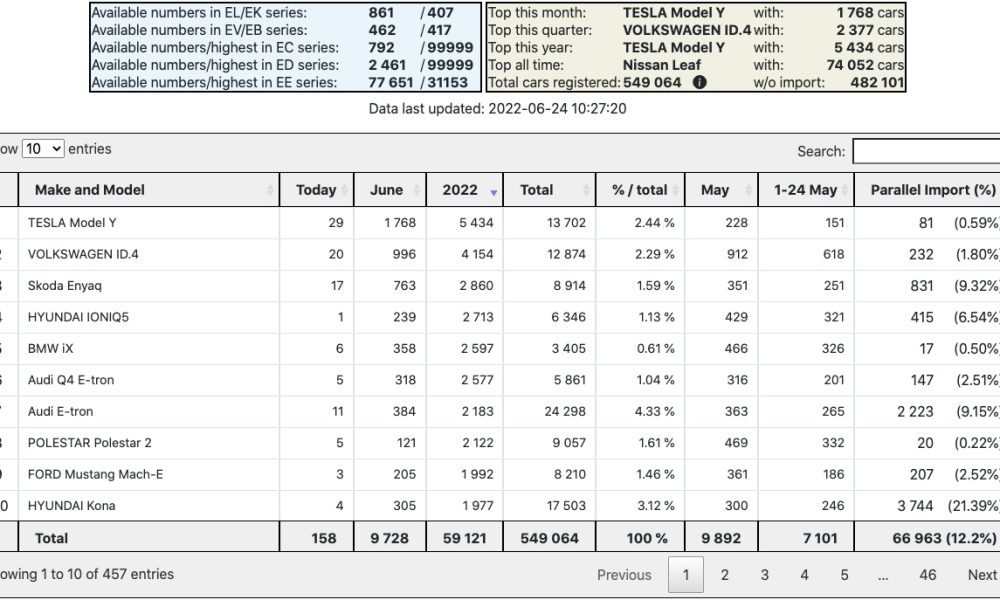This screenshot has height=600, width=1000.
Task: Click Nissan Leaf in the top all time line
Action: point(661,65)
